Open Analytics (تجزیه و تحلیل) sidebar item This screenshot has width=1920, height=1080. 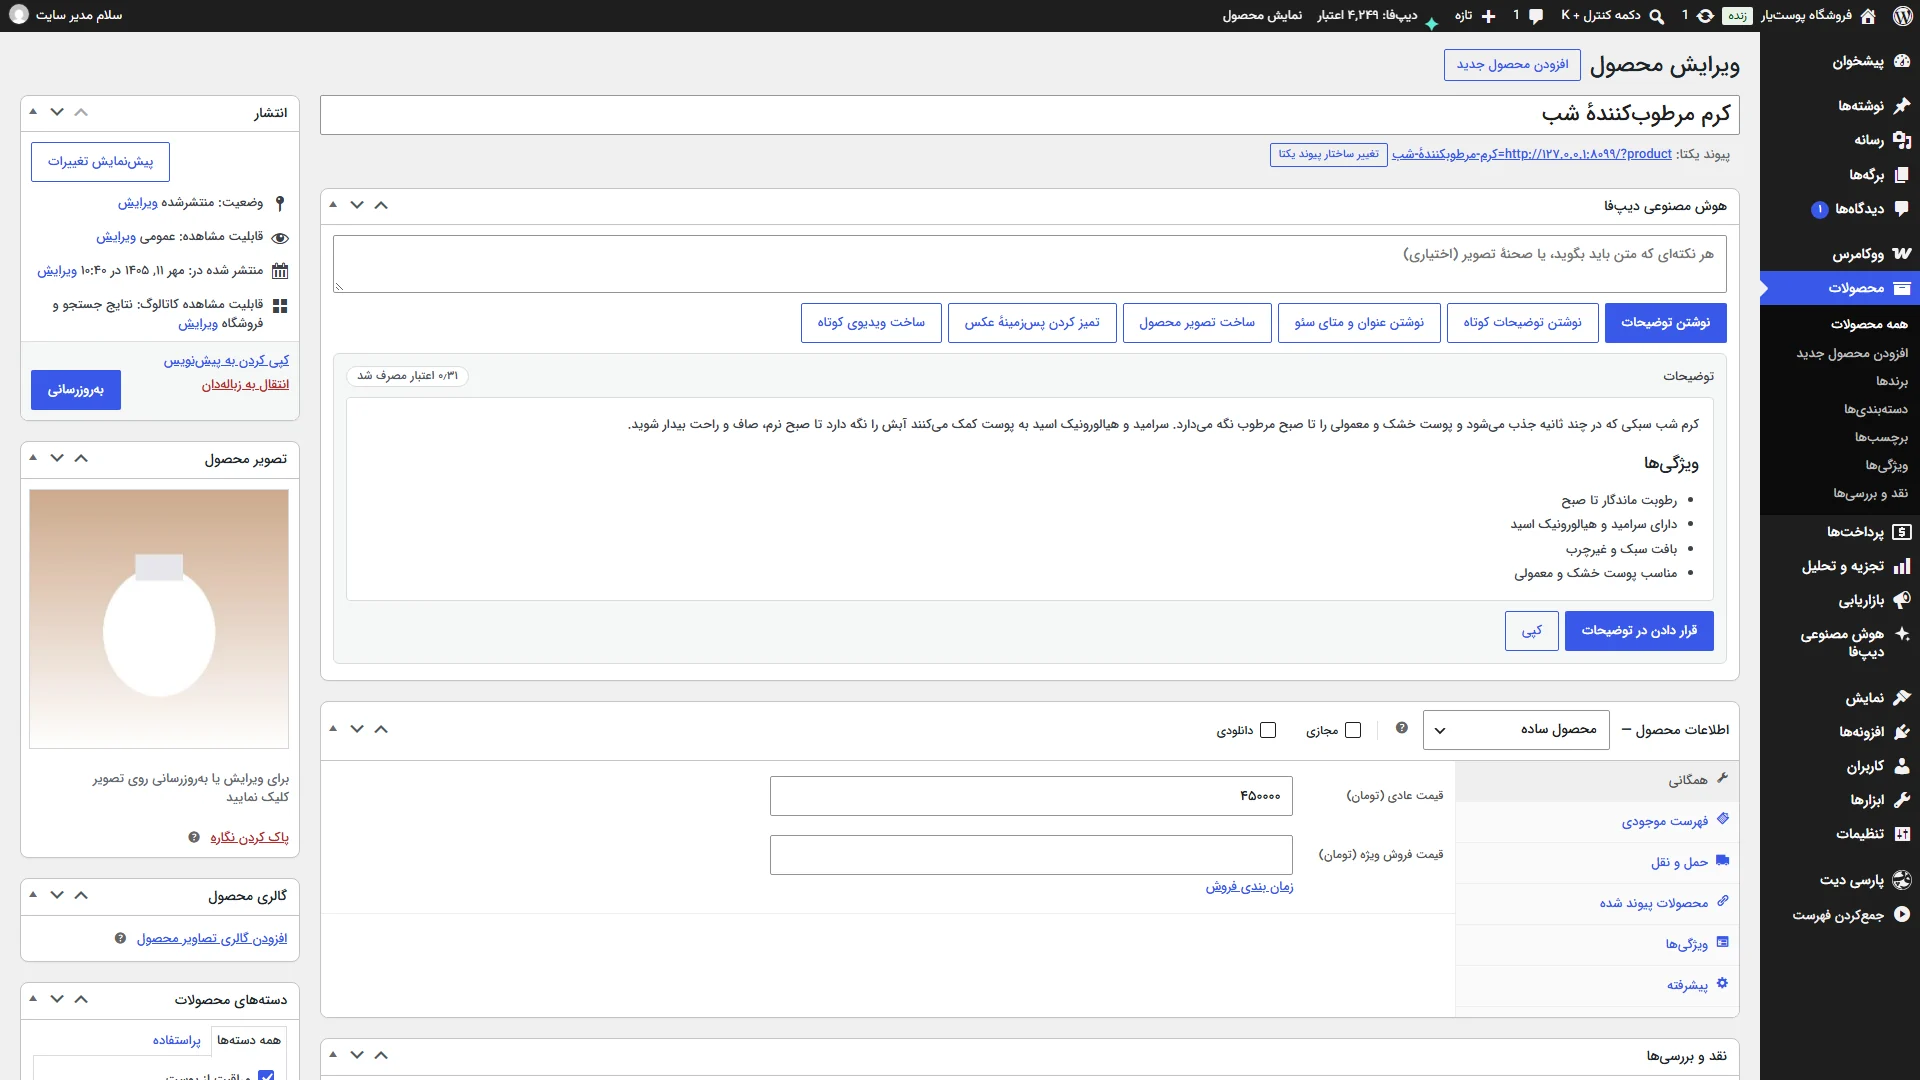pyautogui.click(x=1840, y=566)
